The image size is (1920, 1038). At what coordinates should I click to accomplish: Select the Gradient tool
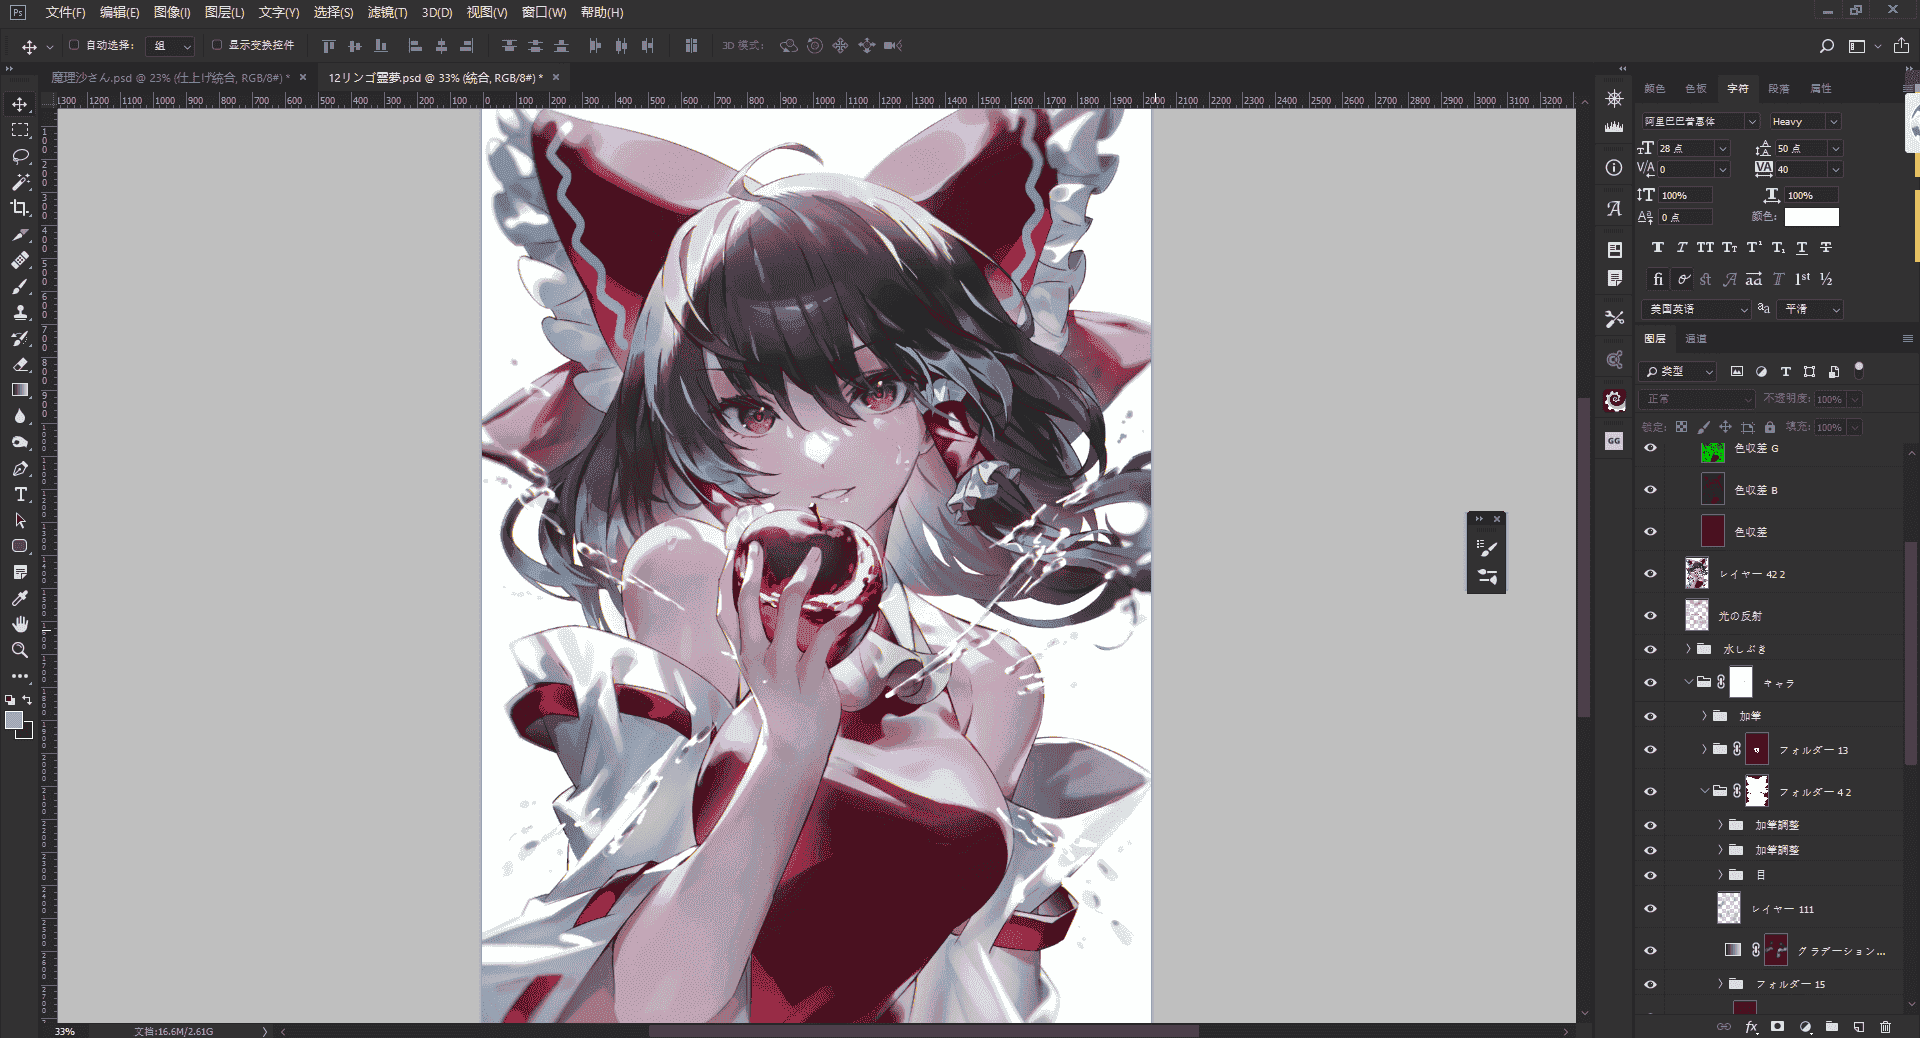20,390
